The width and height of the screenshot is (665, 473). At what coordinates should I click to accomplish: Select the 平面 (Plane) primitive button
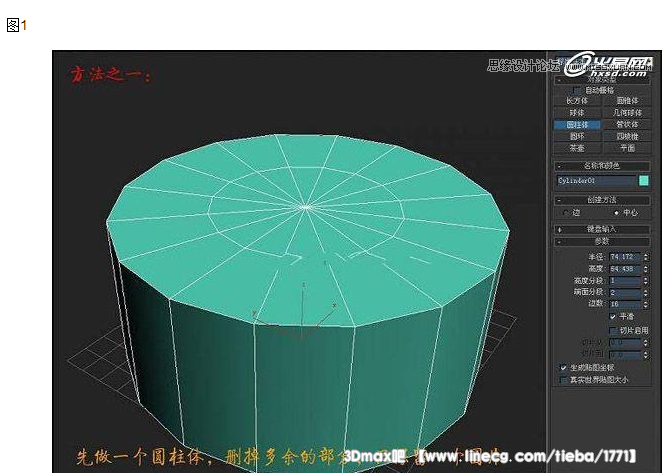(627, 148)
